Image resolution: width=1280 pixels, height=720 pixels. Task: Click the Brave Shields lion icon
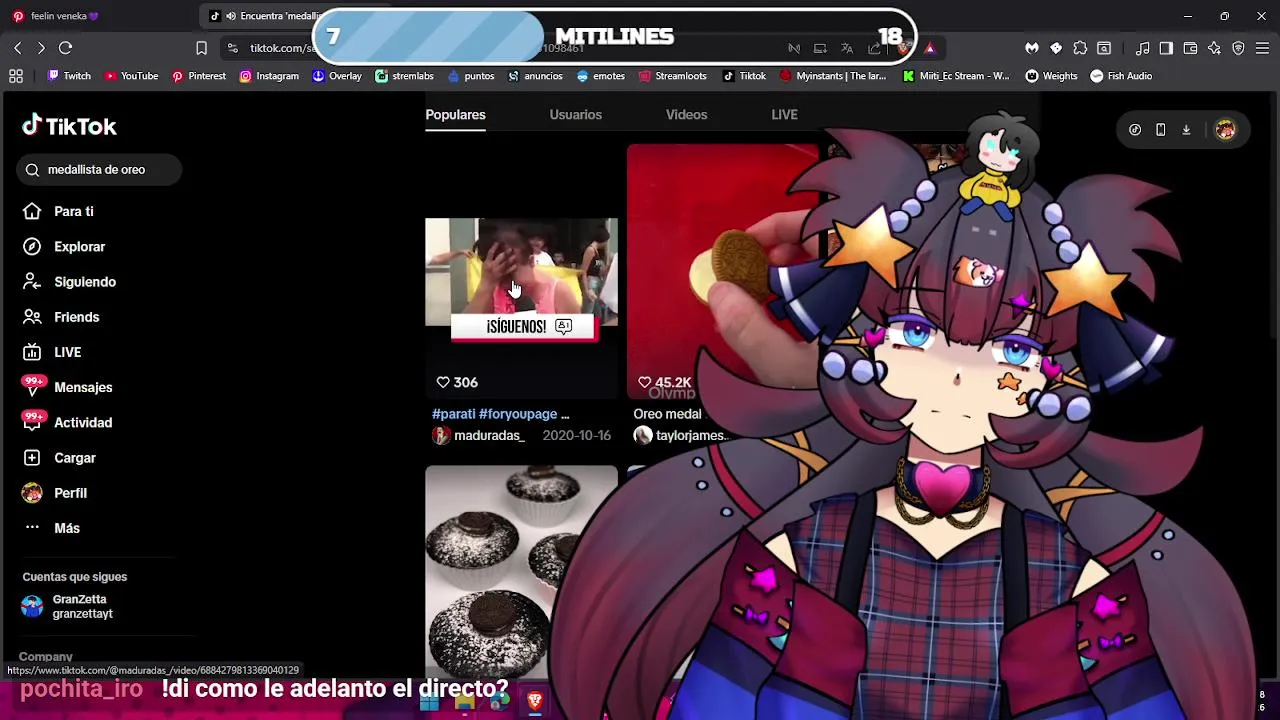click(904, 48)
